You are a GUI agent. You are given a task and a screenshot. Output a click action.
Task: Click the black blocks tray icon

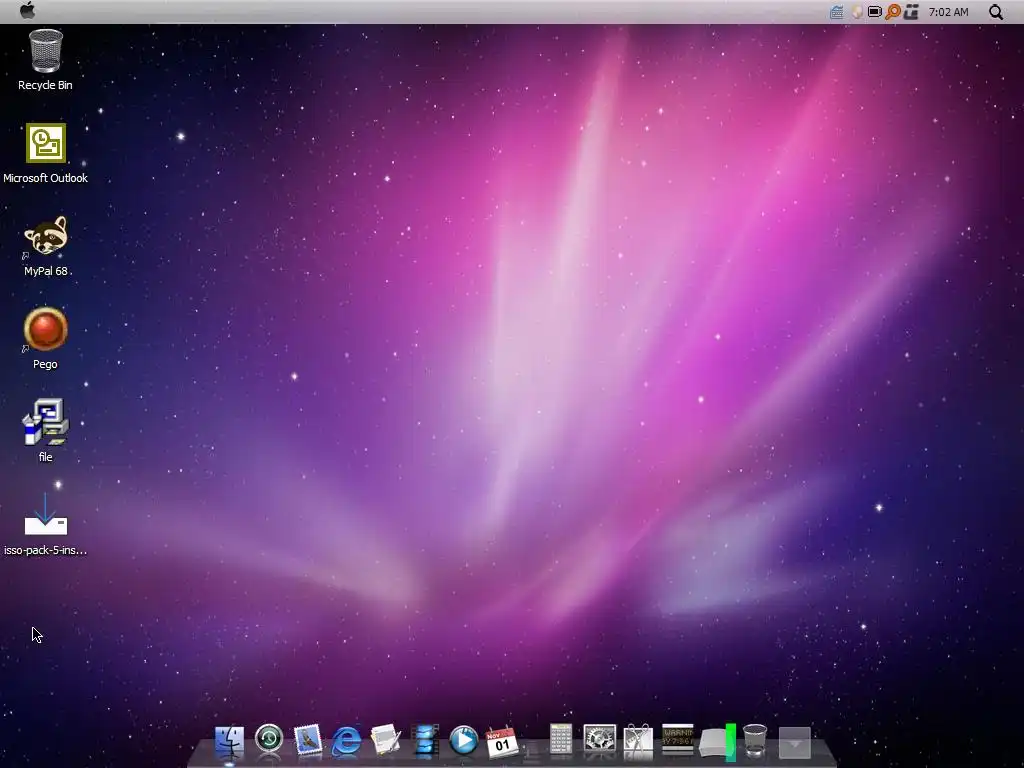[x=911, y=12]
